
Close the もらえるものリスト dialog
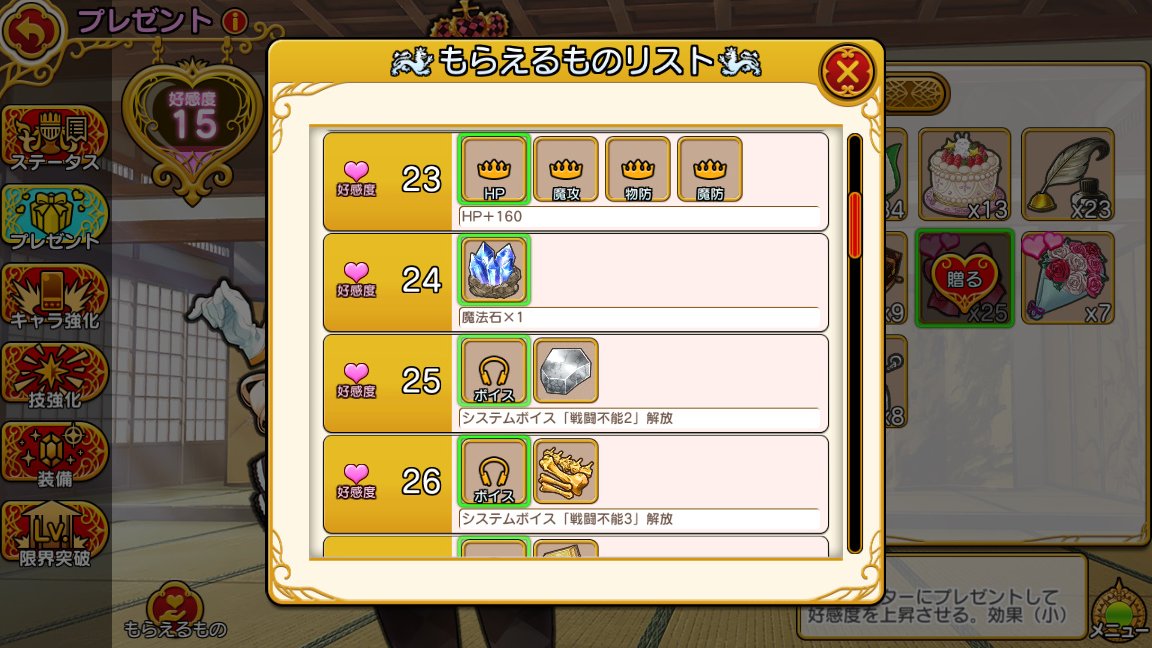pos(847,72)
